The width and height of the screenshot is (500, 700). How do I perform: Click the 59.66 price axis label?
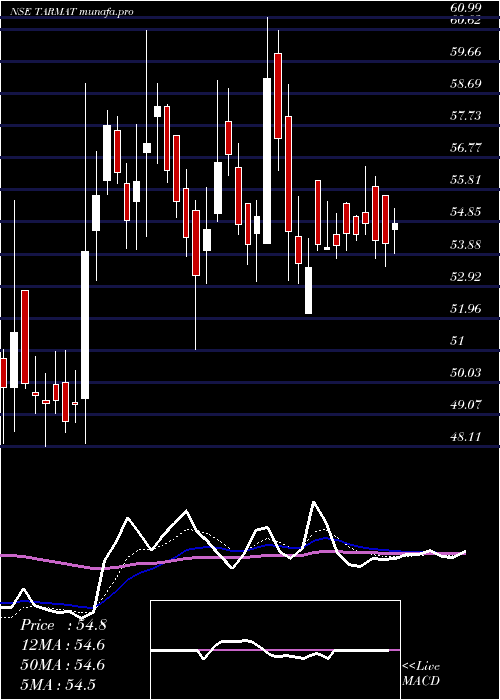tap(466, 51)
